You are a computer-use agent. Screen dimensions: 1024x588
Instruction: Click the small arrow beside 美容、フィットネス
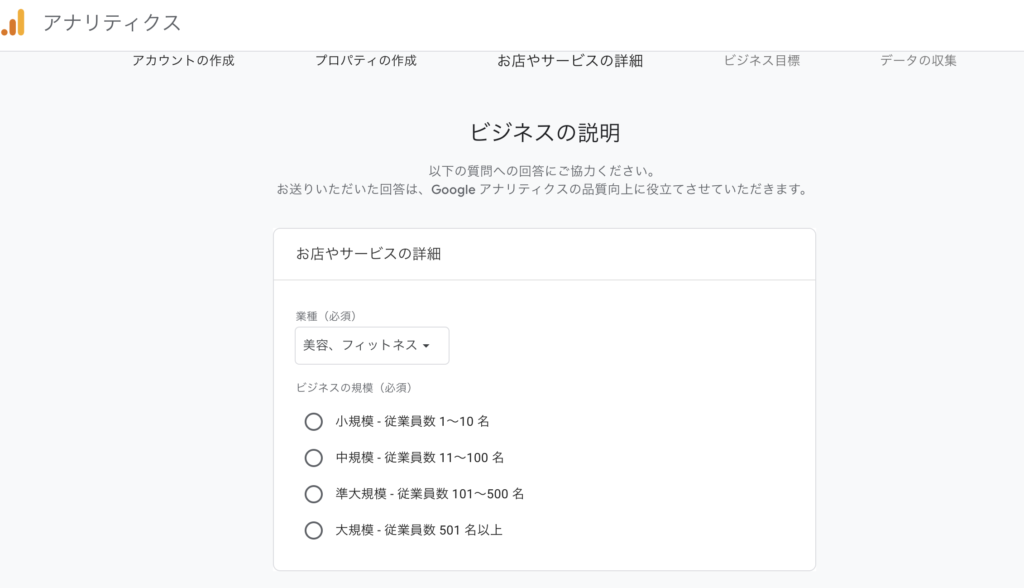(426, 346)
